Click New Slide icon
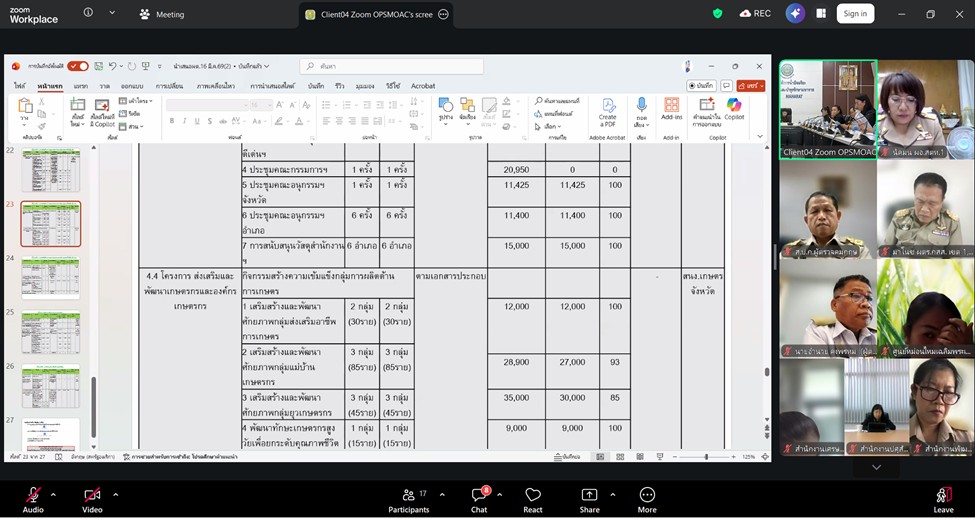Viewport: 975px width, 518px height. pos(78,105)
